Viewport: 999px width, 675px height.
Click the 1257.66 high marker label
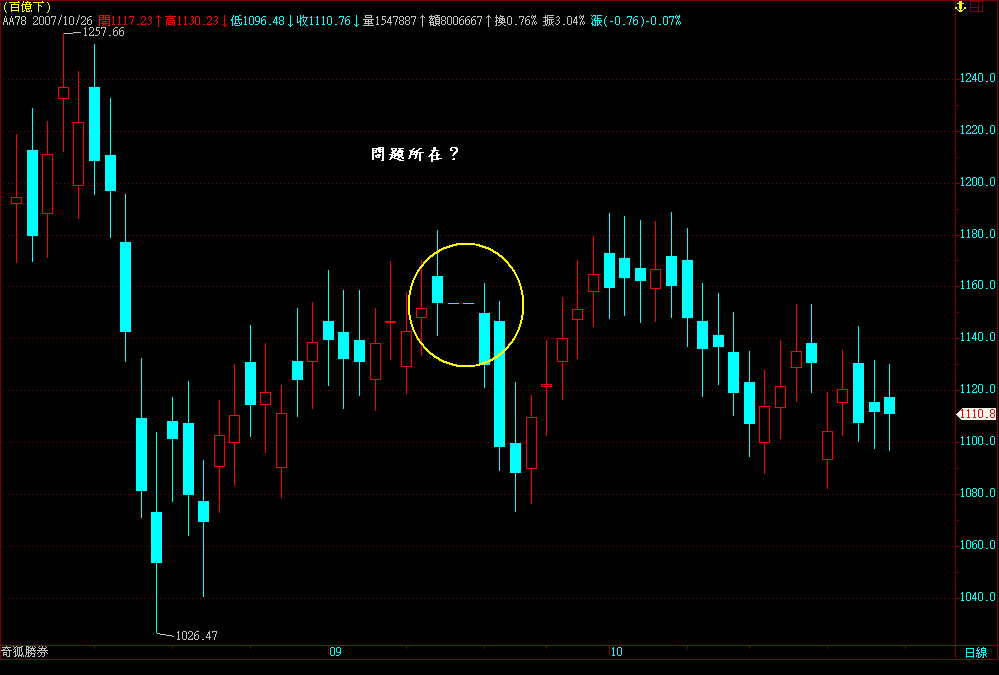click(103, 32)
